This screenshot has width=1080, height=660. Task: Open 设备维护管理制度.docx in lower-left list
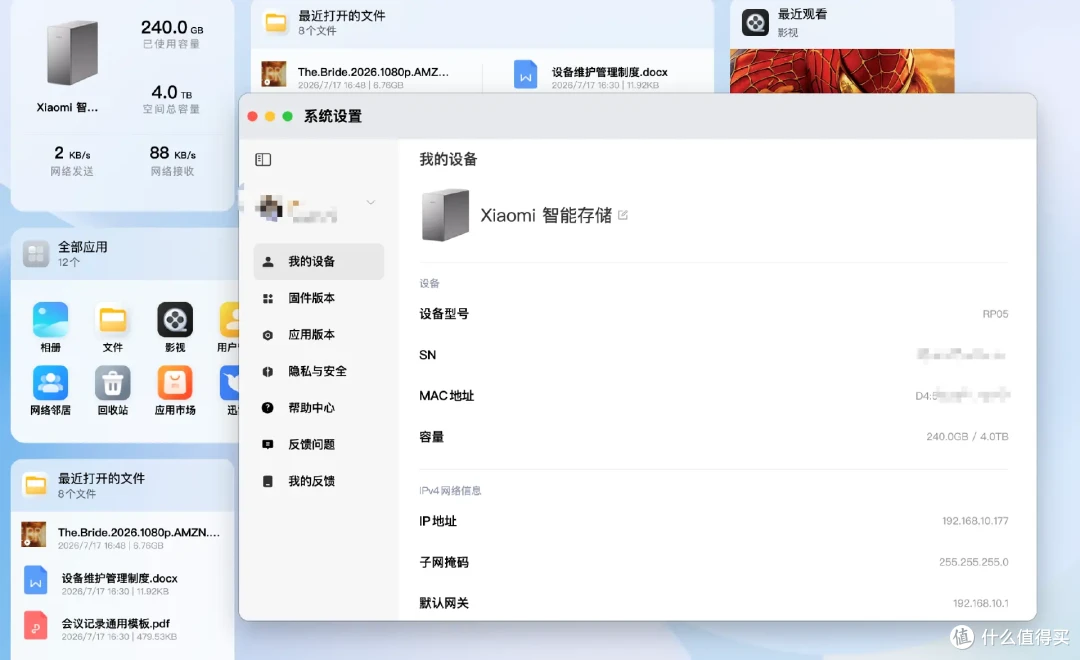[x=119, y=578]
